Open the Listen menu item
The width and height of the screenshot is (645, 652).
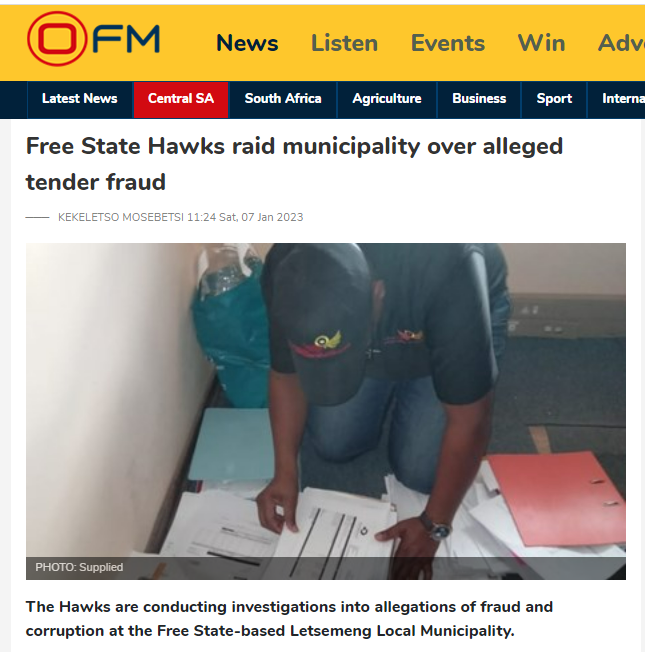(344, 43)
